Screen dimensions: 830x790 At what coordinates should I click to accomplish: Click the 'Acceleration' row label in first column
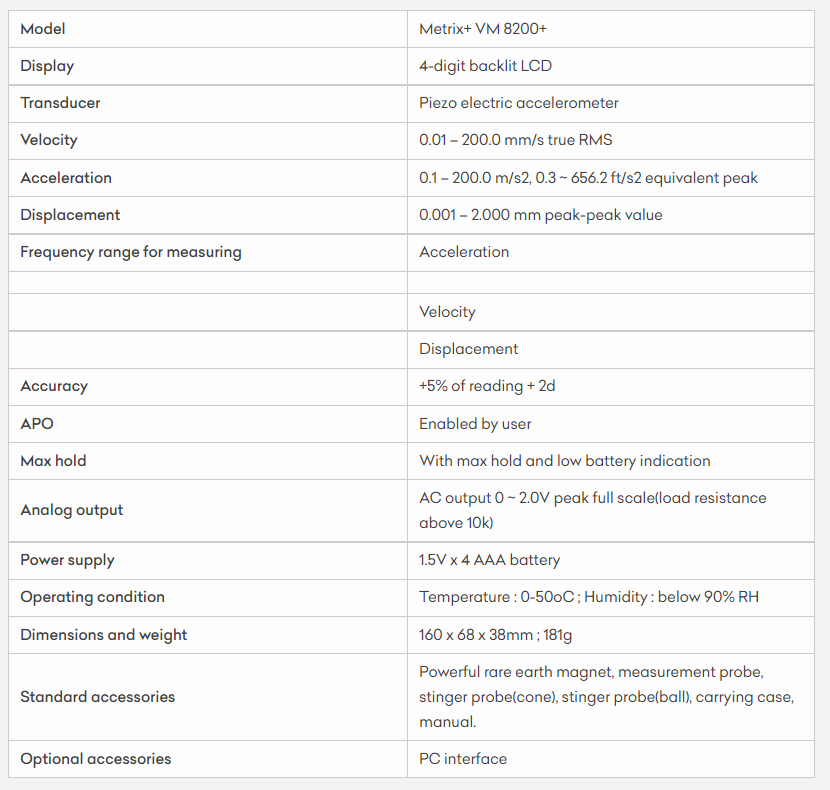click(x=66, y=178)
